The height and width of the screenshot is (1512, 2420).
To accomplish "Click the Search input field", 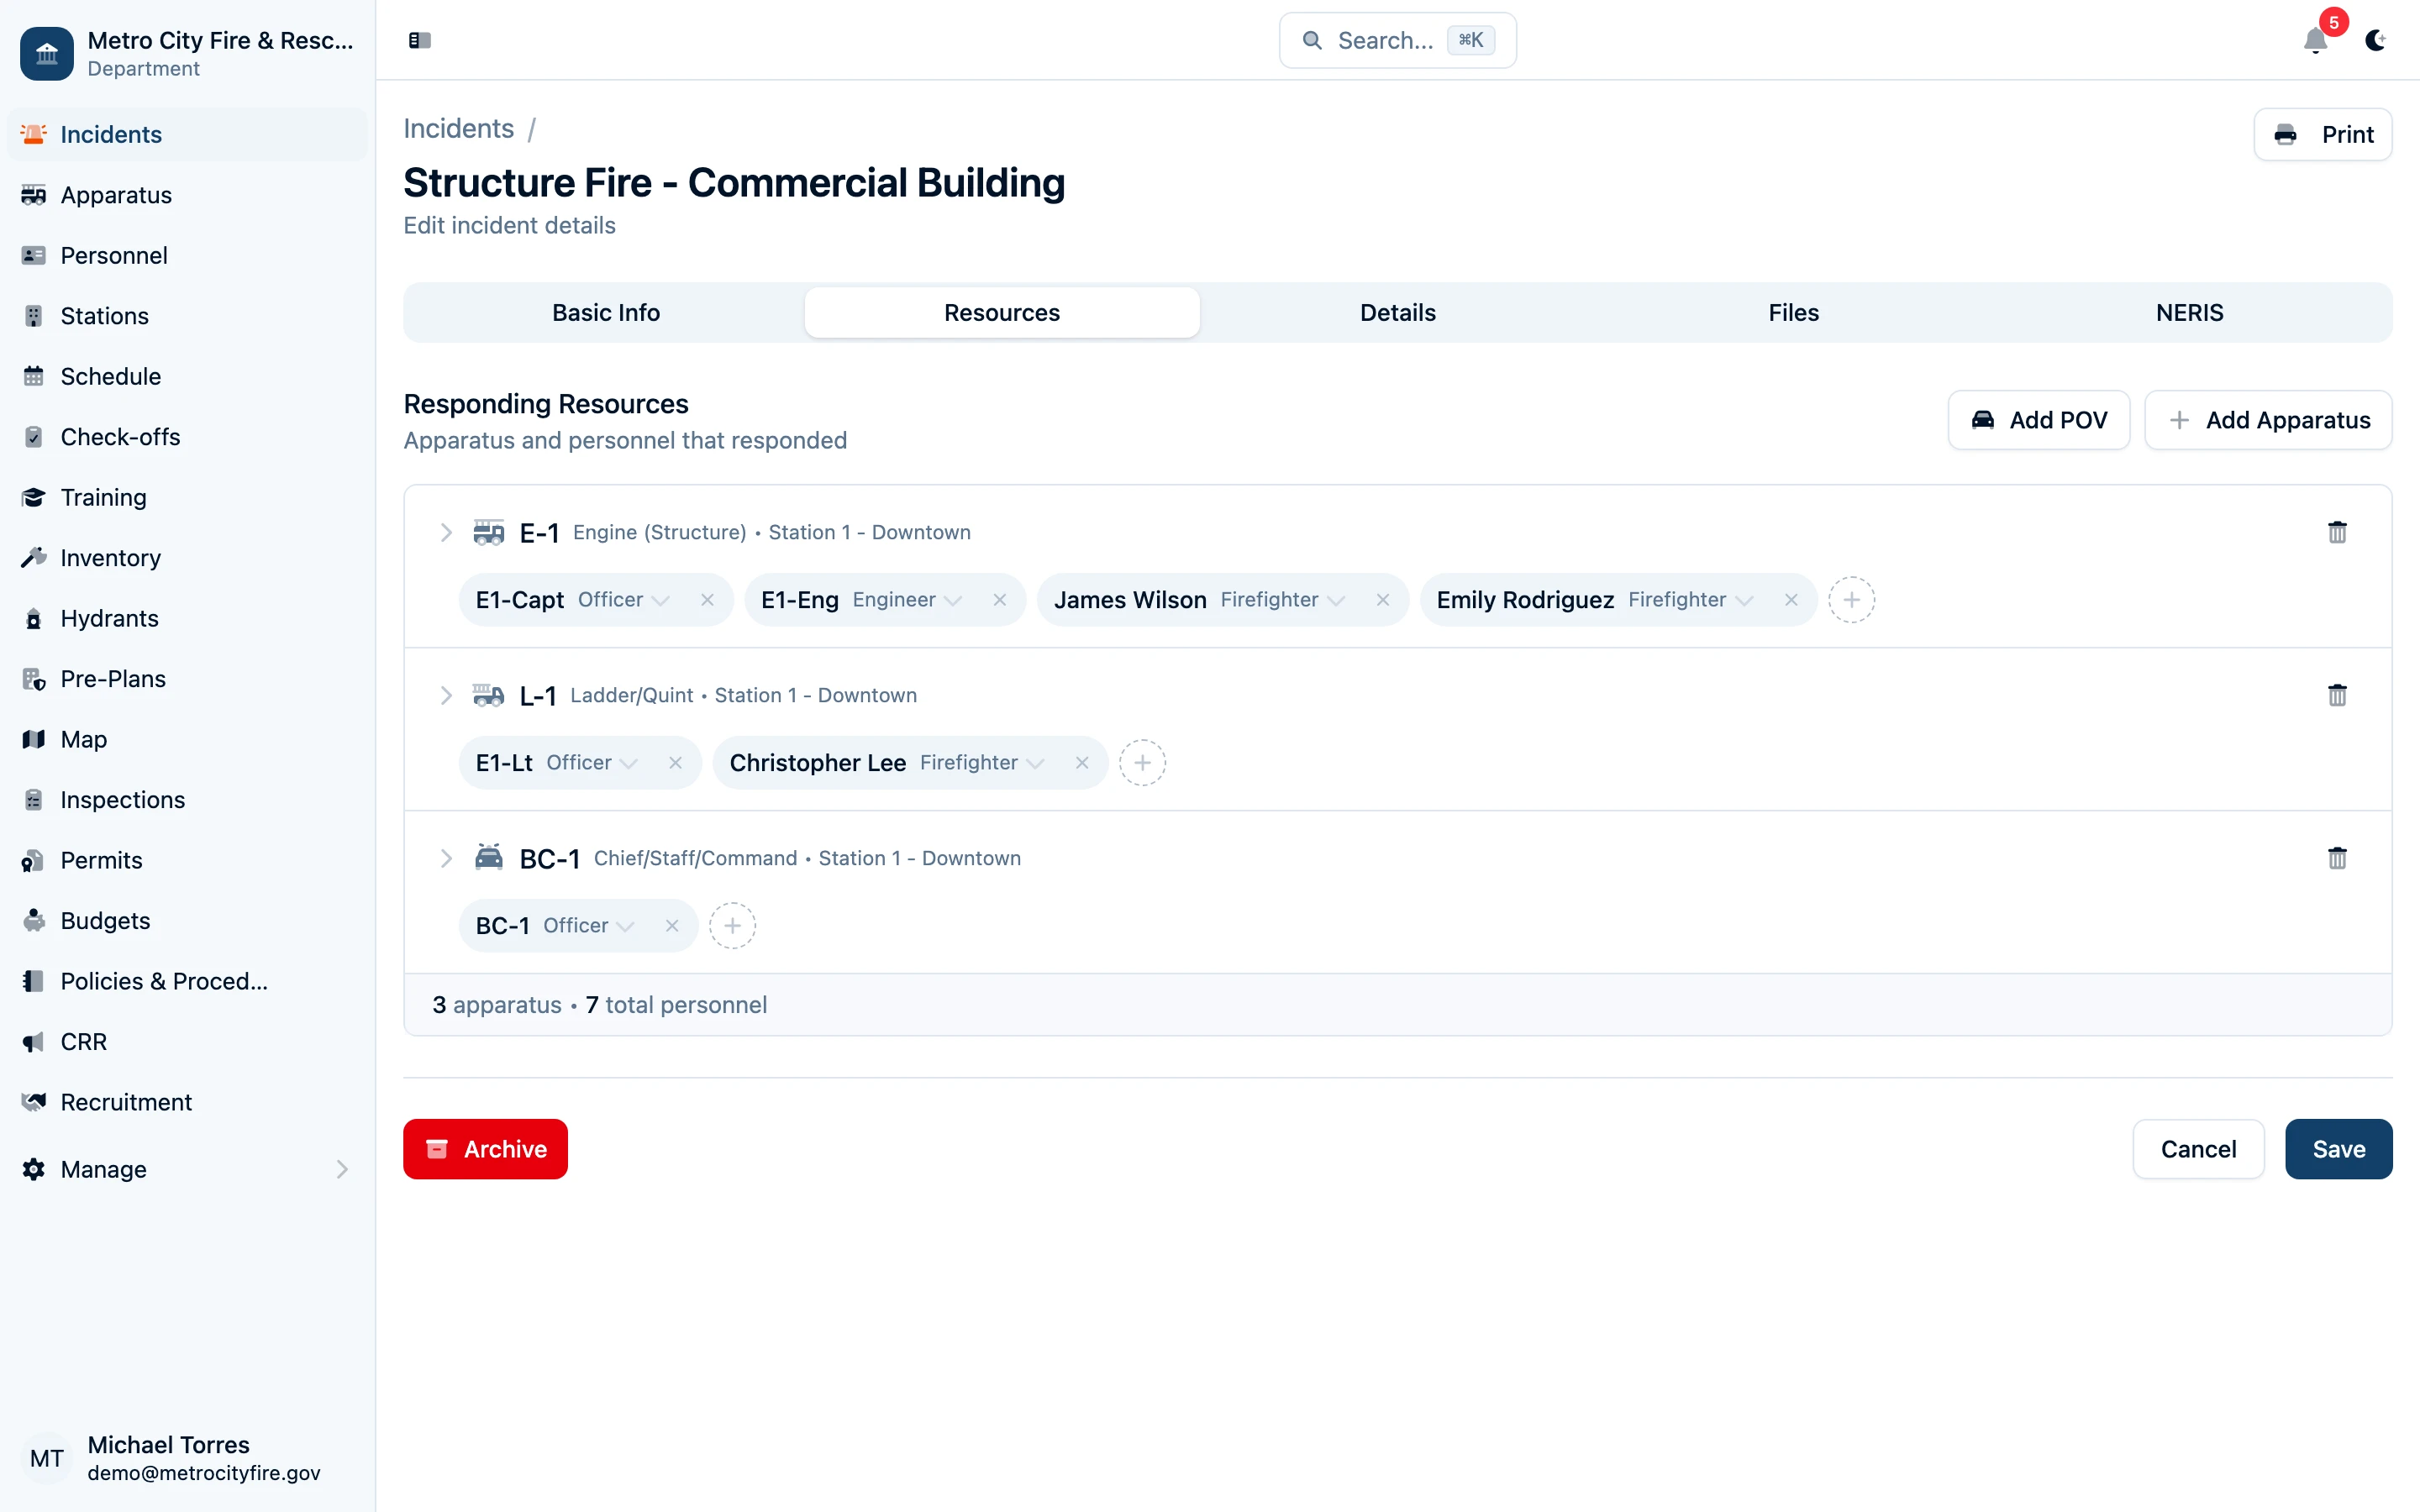I will (x=1397, y=40).
